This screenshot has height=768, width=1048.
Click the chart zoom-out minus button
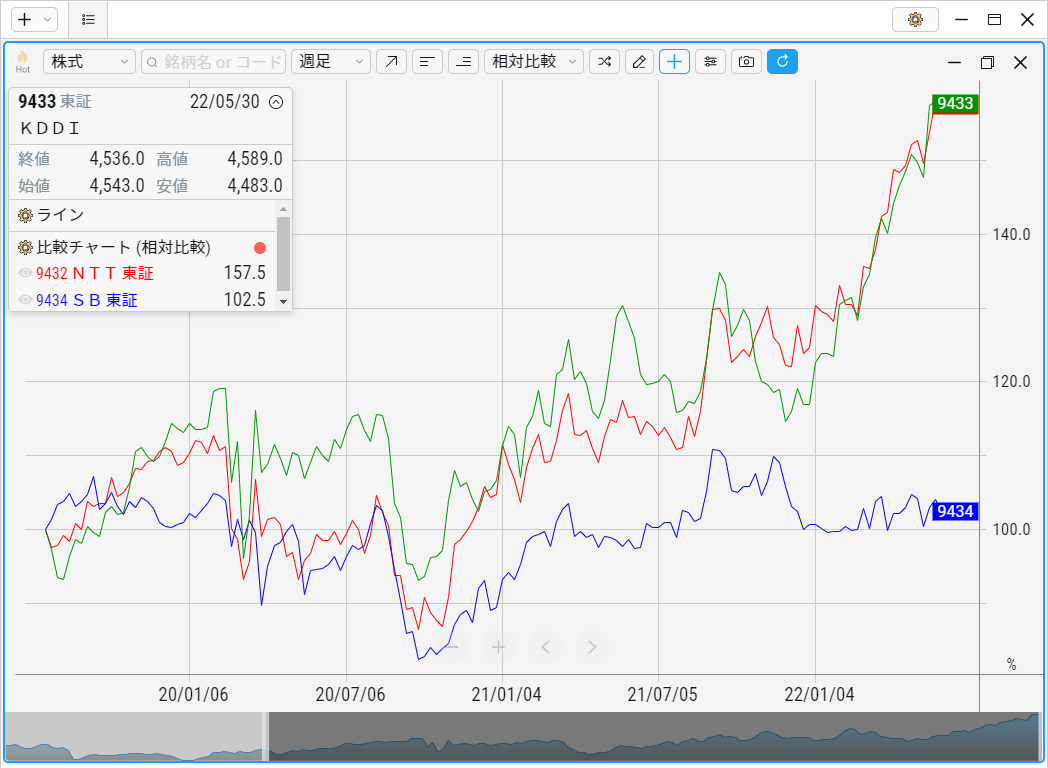pyautogui.click(x=452, y=646)
